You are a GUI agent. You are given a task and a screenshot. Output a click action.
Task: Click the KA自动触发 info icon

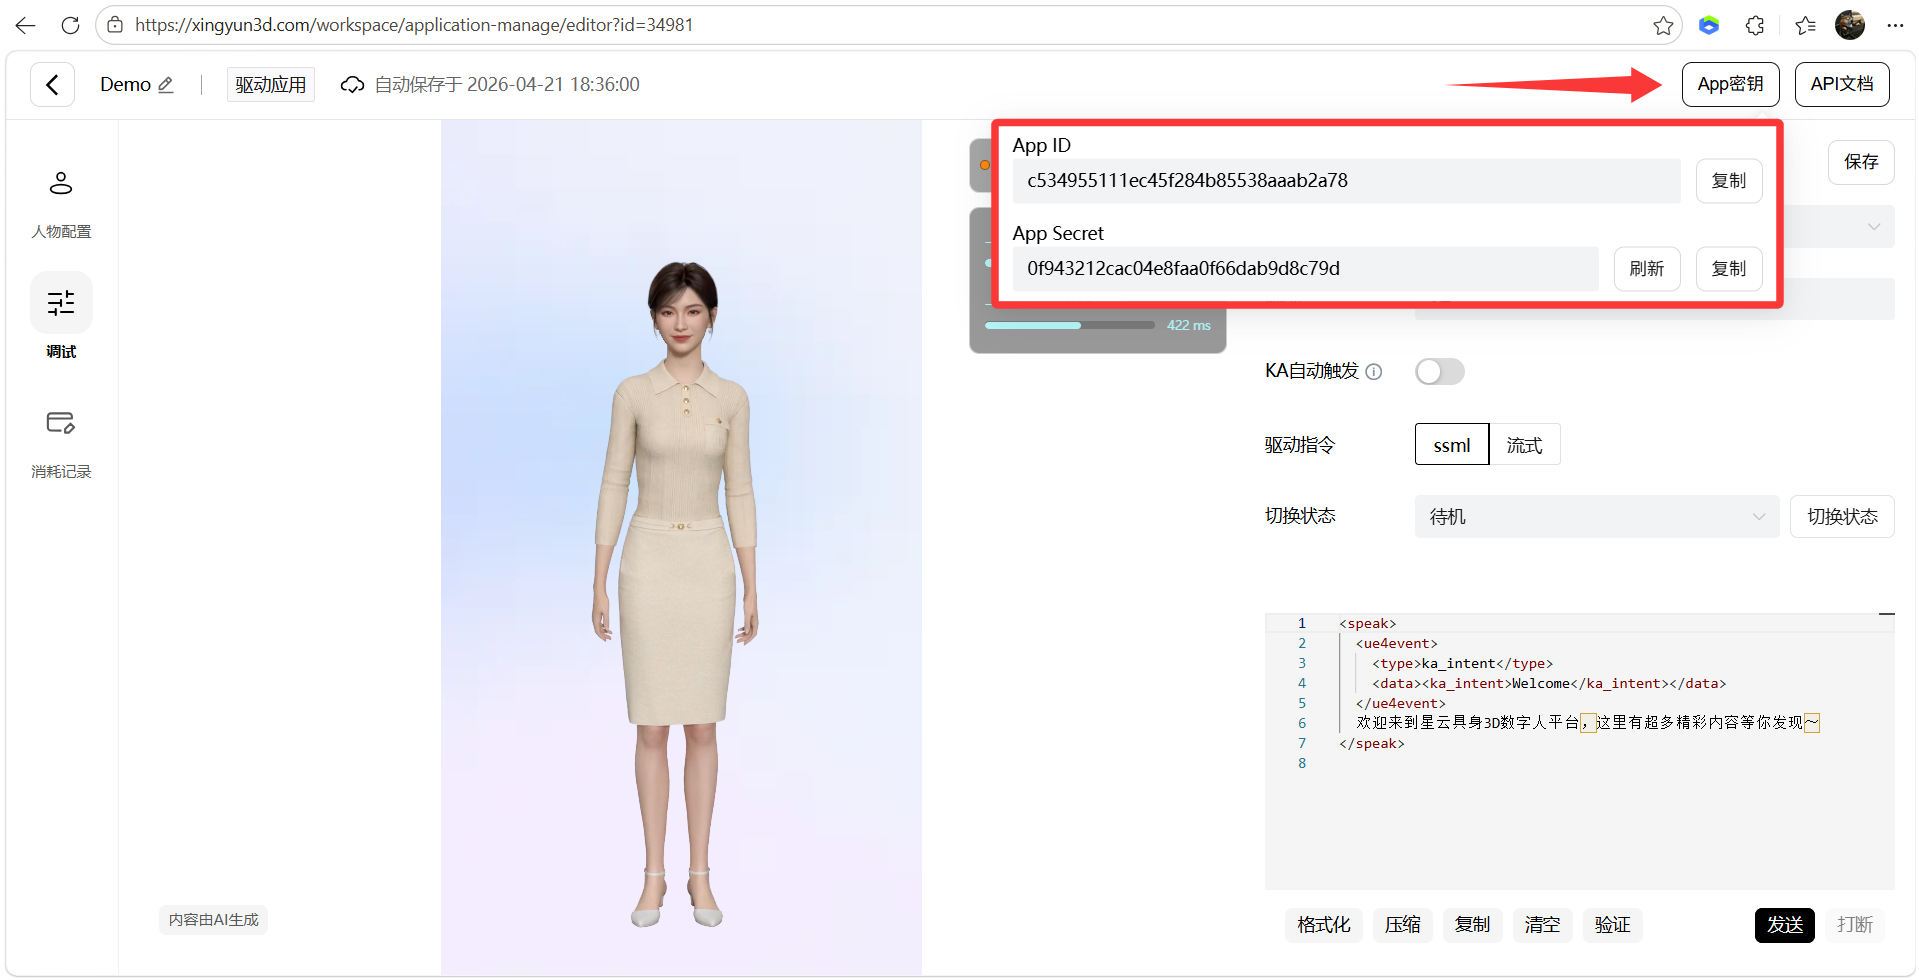click(x=1374, y=372)
